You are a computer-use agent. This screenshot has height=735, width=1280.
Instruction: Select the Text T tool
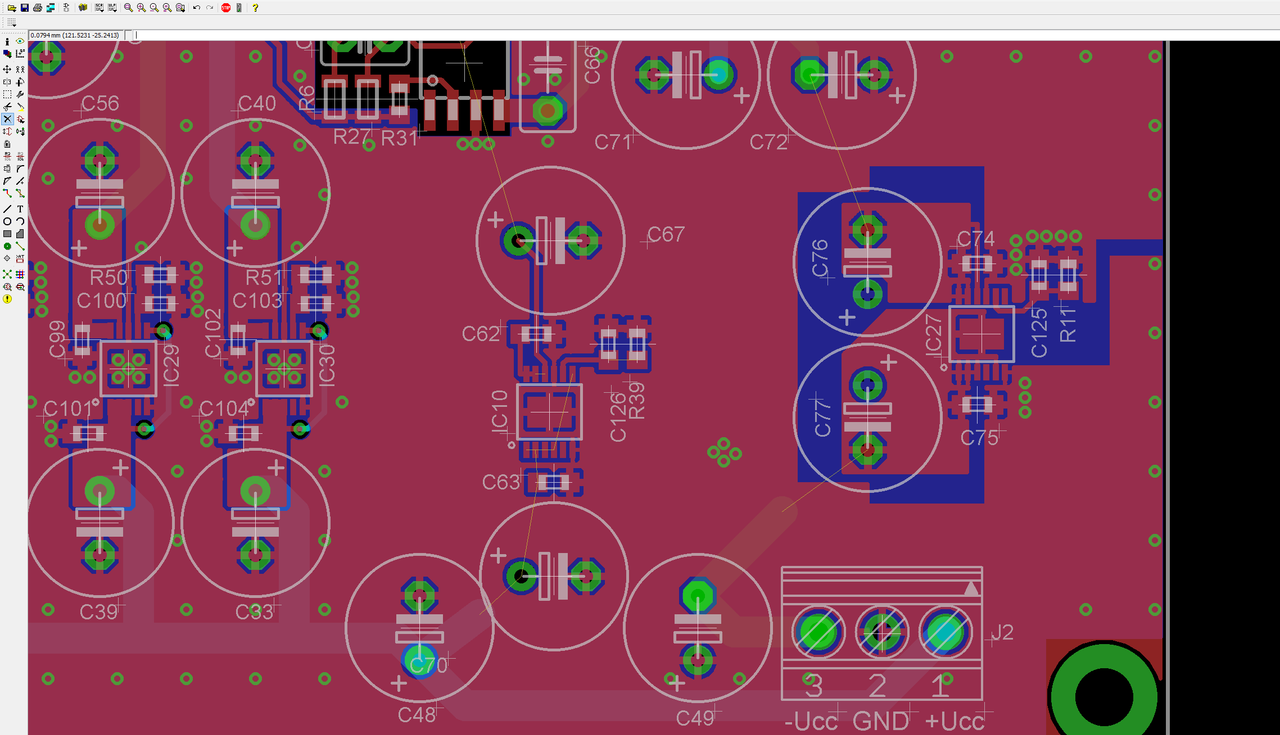(20, 208)
